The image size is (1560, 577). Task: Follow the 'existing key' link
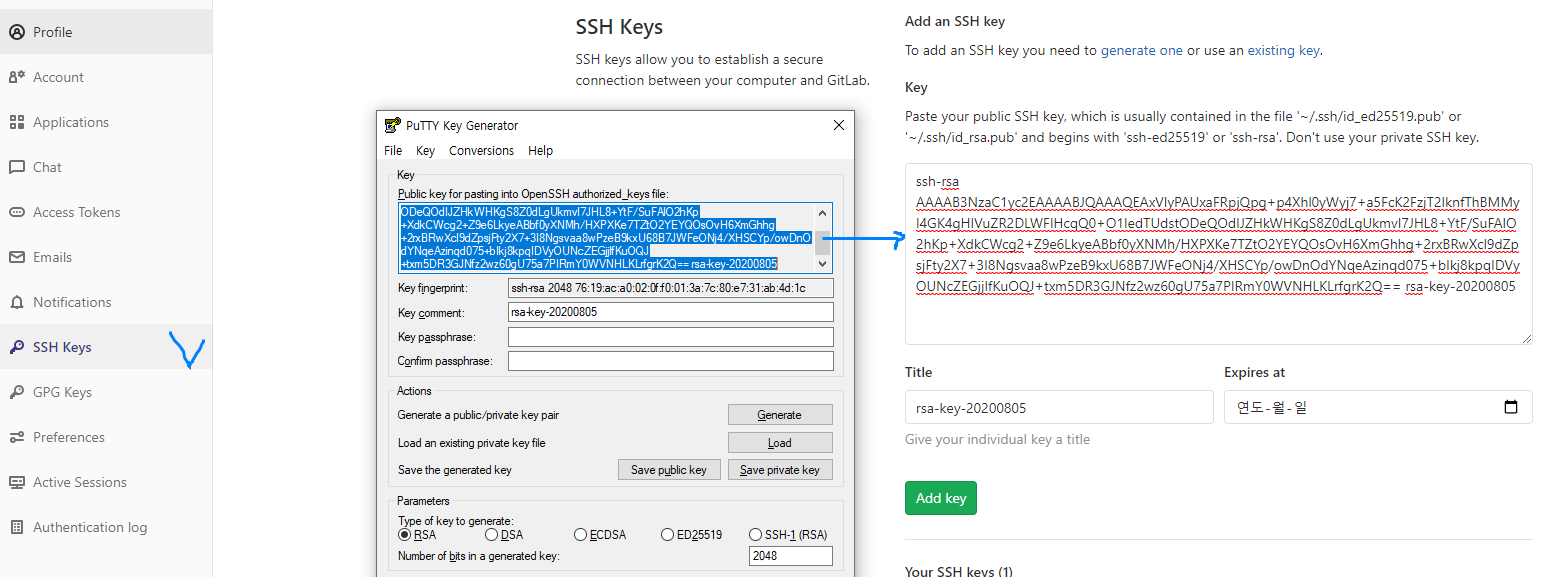1284,50
